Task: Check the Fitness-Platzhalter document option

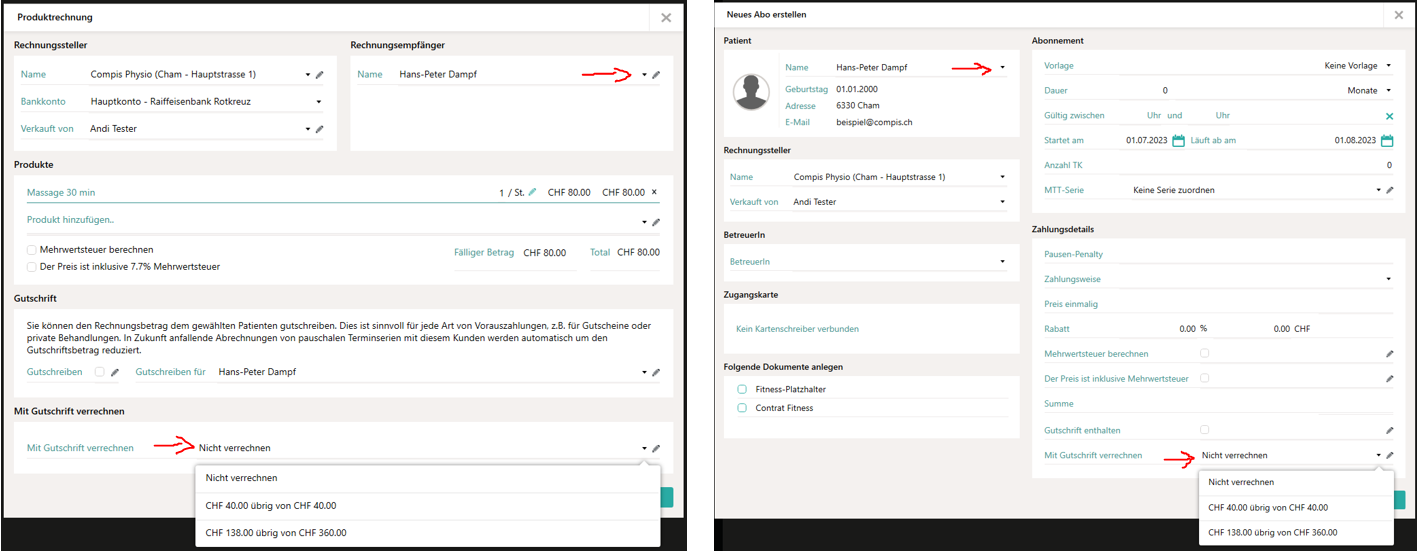Action: 742,389
